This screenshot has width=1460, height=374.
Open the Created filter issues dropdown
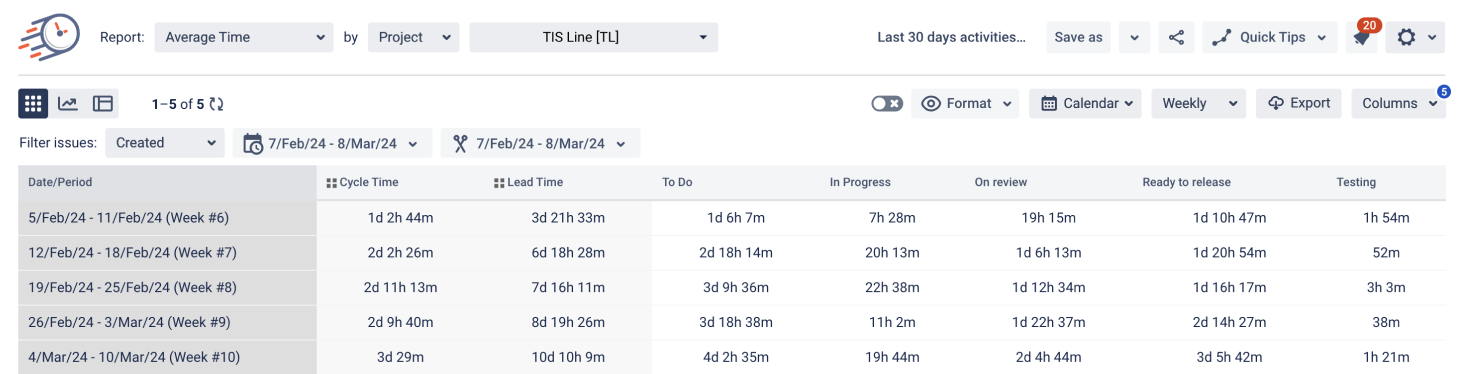(x=165, y=143)
